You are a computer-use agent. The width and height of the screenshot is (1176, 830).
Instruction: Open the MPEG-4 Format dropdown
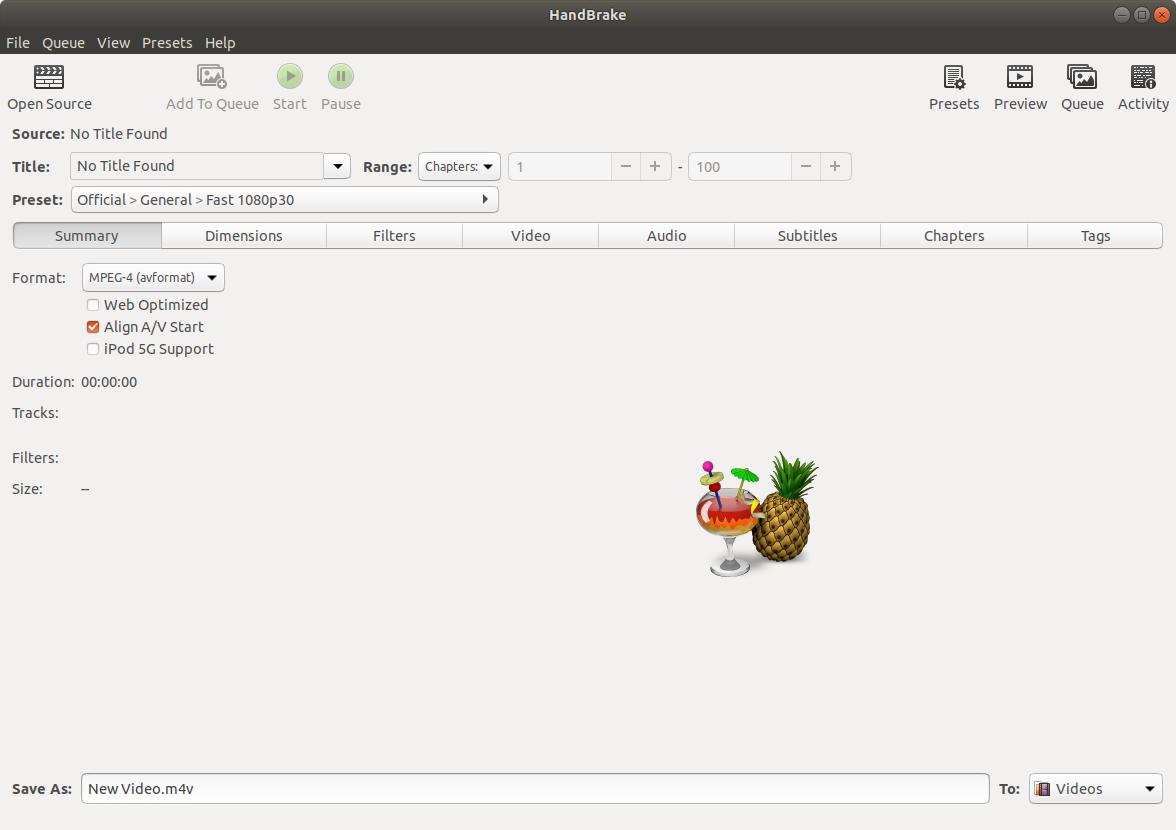click(153, 277)
